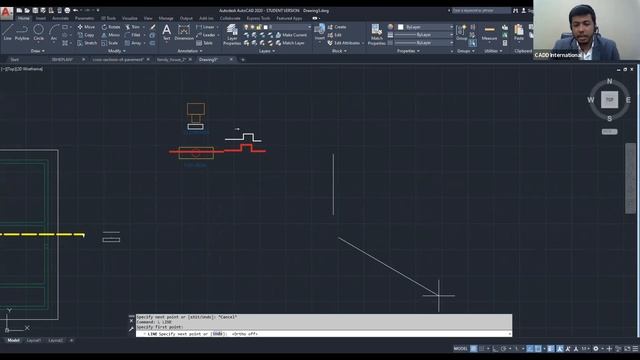The image size is (640, 360).
Task: Expand the Block panel
Action: tap(339, 51)
